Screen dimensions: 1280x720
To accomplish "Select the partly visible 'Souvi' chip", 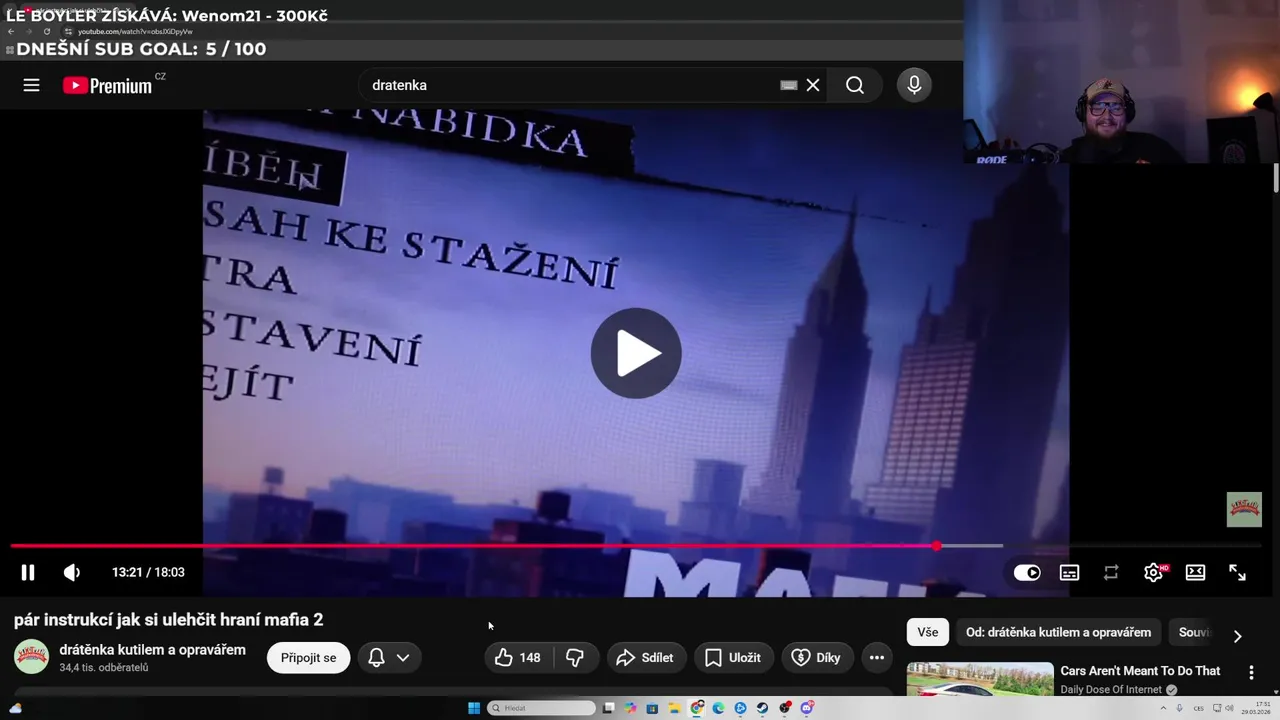I will click(1193, 633).
